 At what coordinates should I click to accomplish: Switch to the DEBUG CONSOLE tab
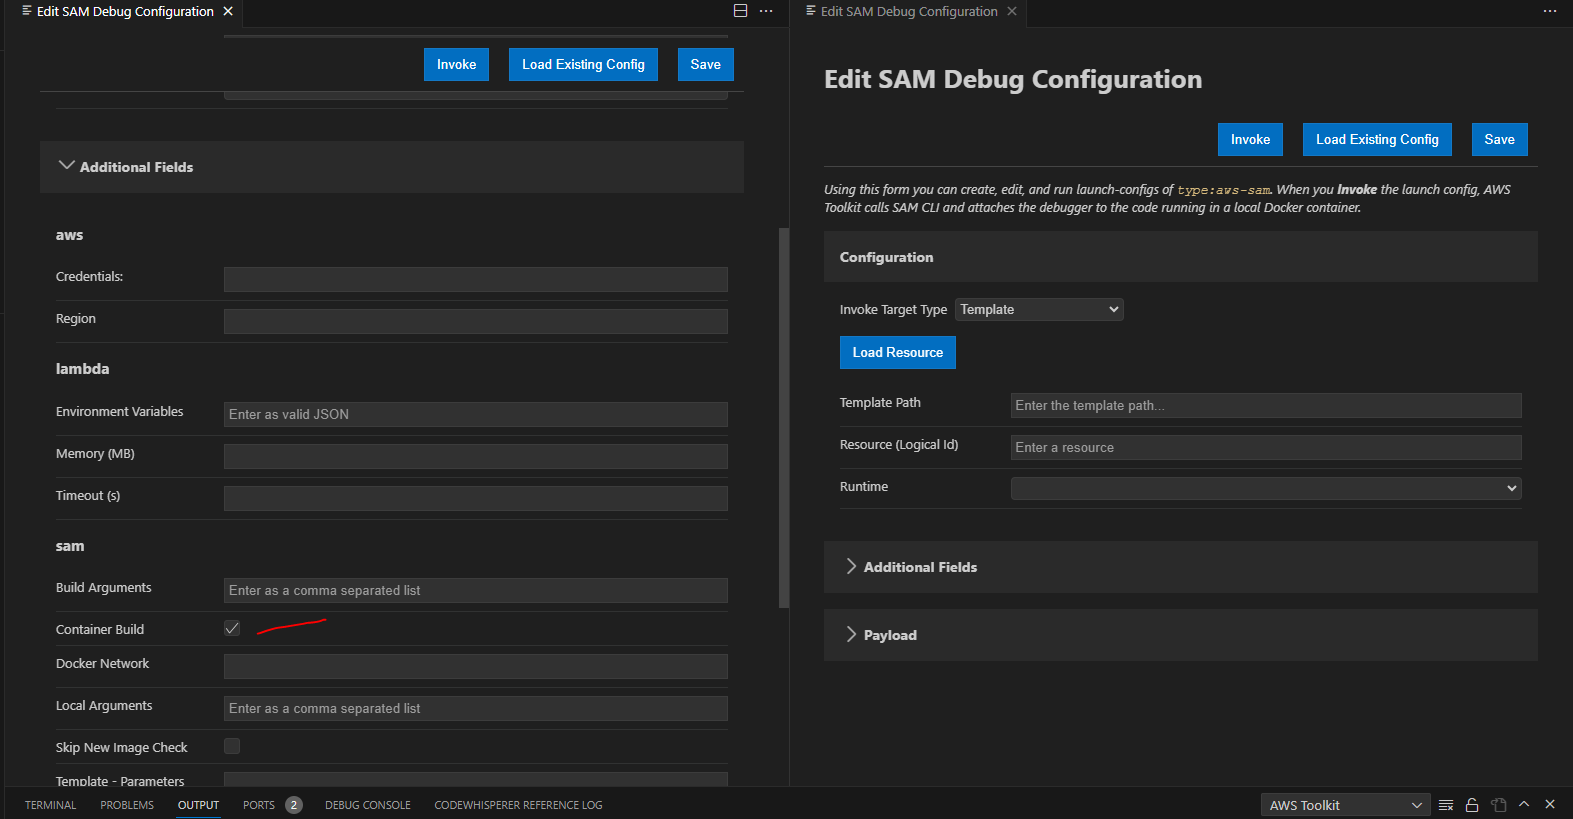pos(368,805)
